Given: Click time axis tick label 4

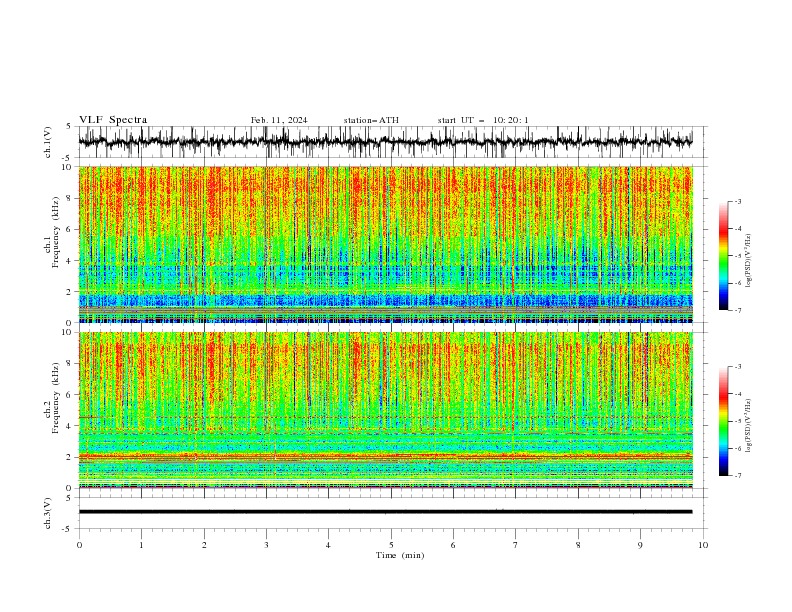Looking at the screenshot, I should [328, 545].
